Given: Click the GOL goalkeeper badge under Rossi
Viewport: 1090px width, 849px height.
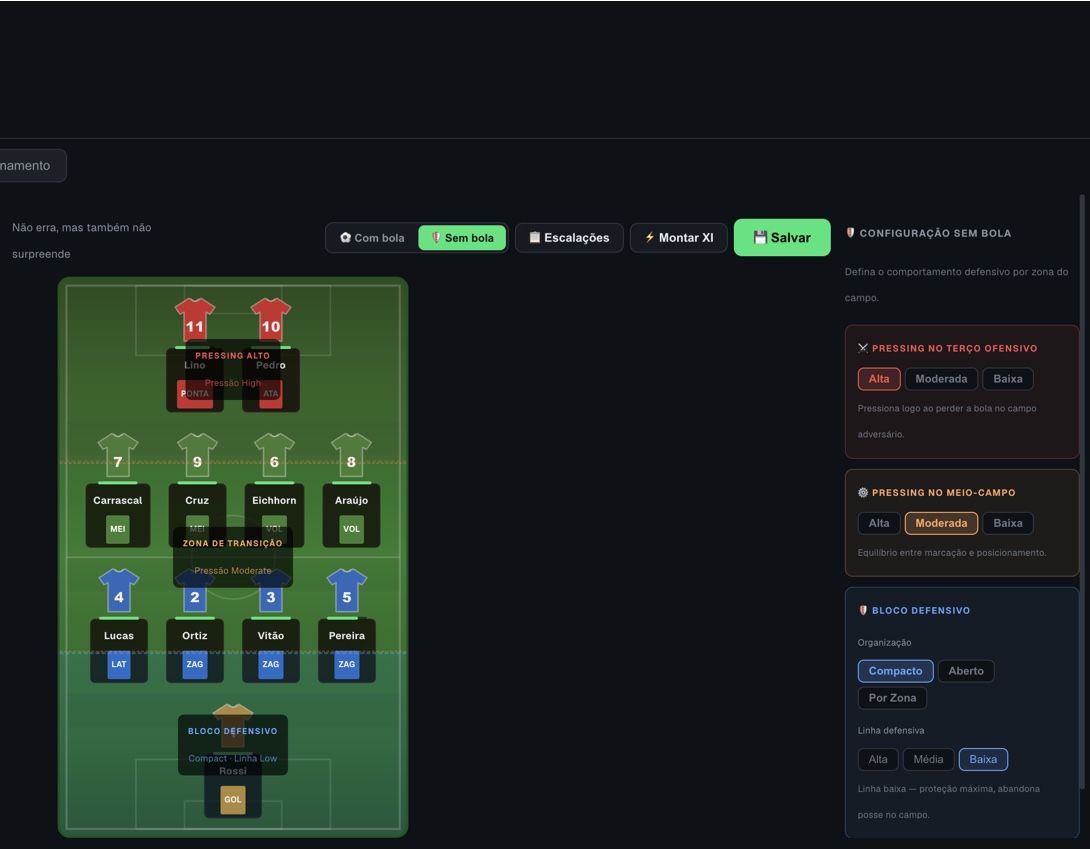Looking at the screenshot, I should pos(233,800).
